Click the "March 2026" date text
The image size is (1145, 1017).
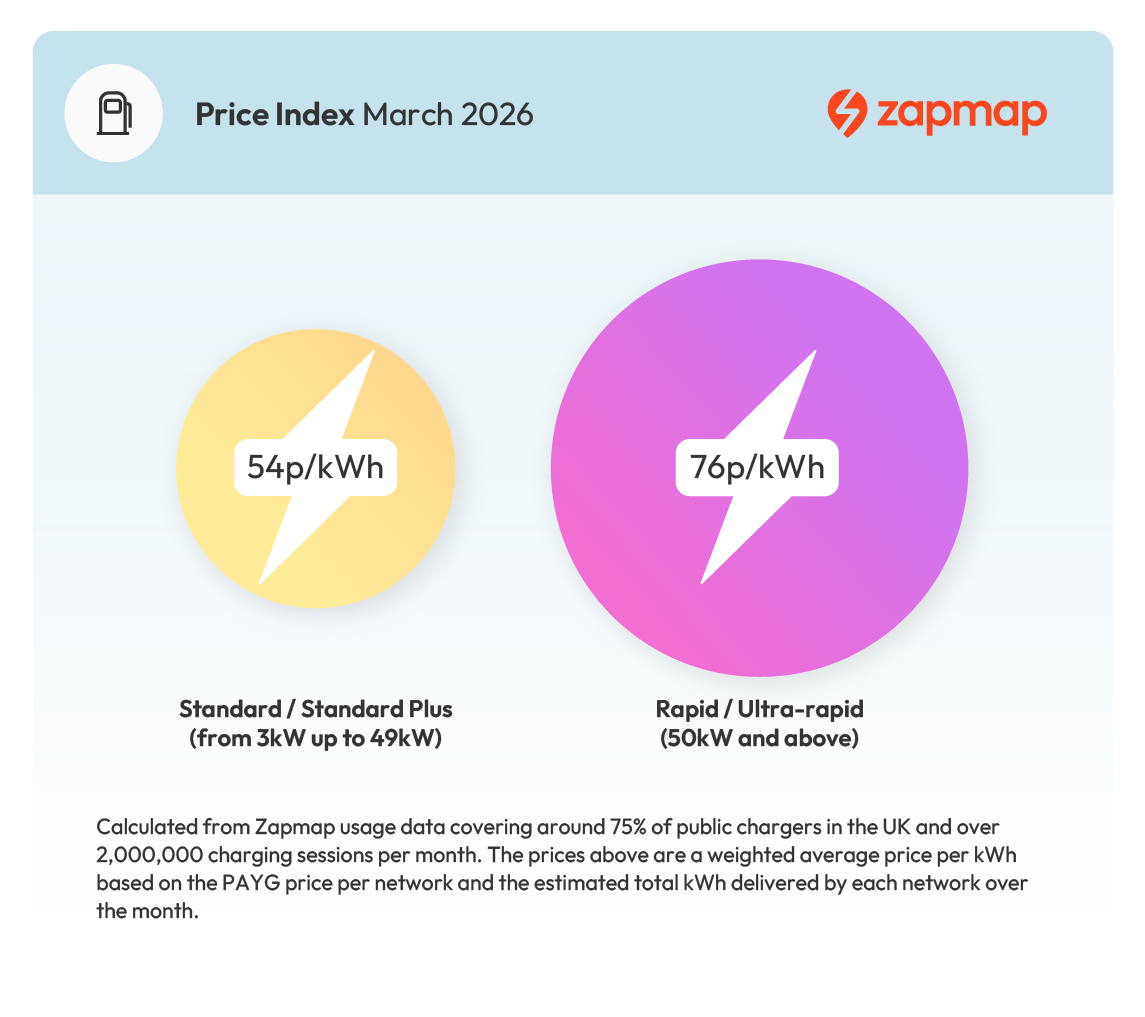tap(447, 115)
